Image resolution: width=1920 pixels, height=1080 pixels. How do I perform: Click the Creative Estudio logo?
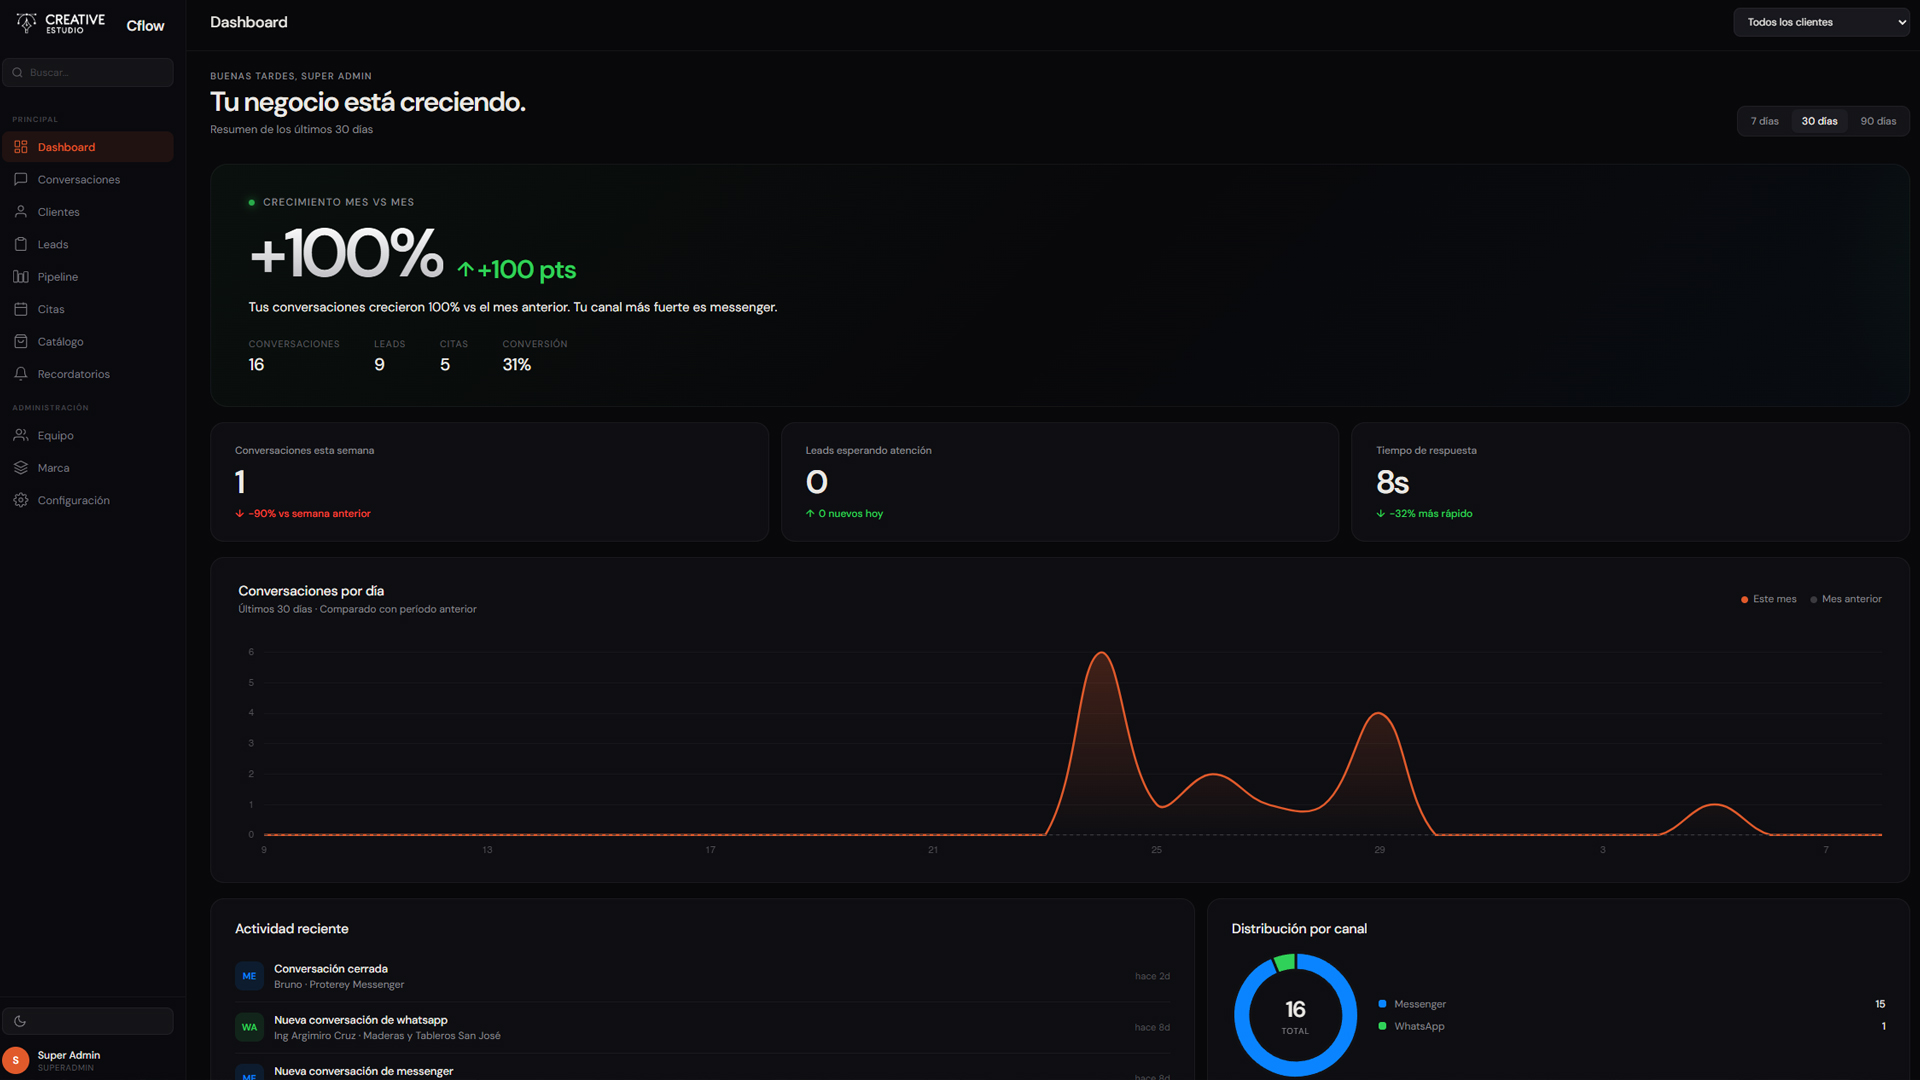[x=60, y=23]
